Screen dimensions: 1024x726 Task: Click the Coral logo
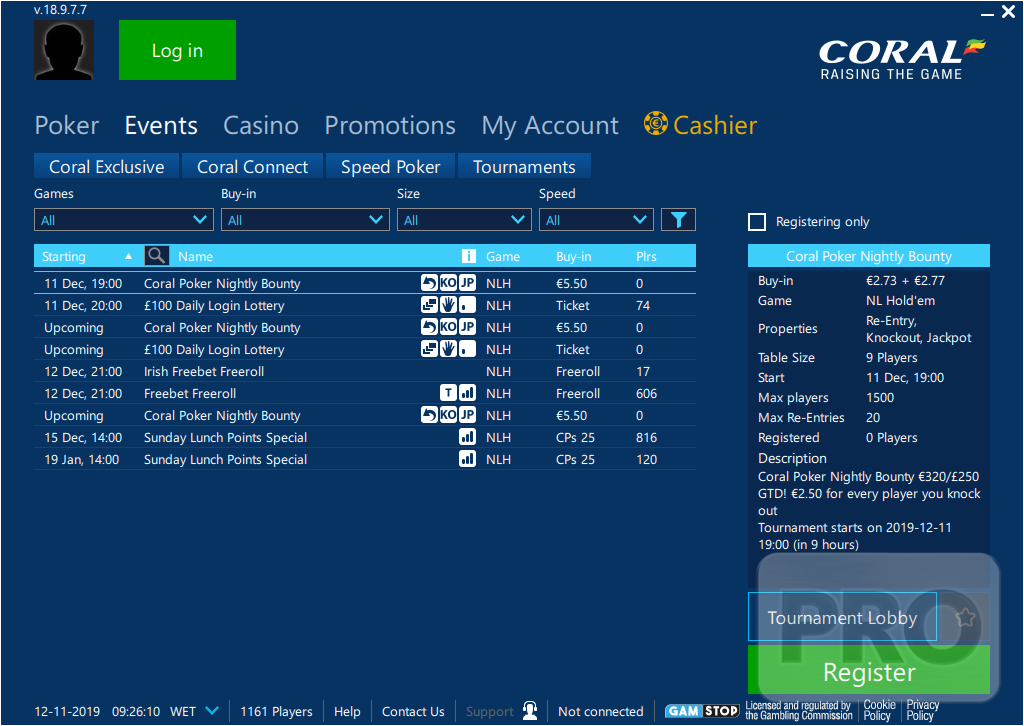pyautogui.click(x=902, y=59)
